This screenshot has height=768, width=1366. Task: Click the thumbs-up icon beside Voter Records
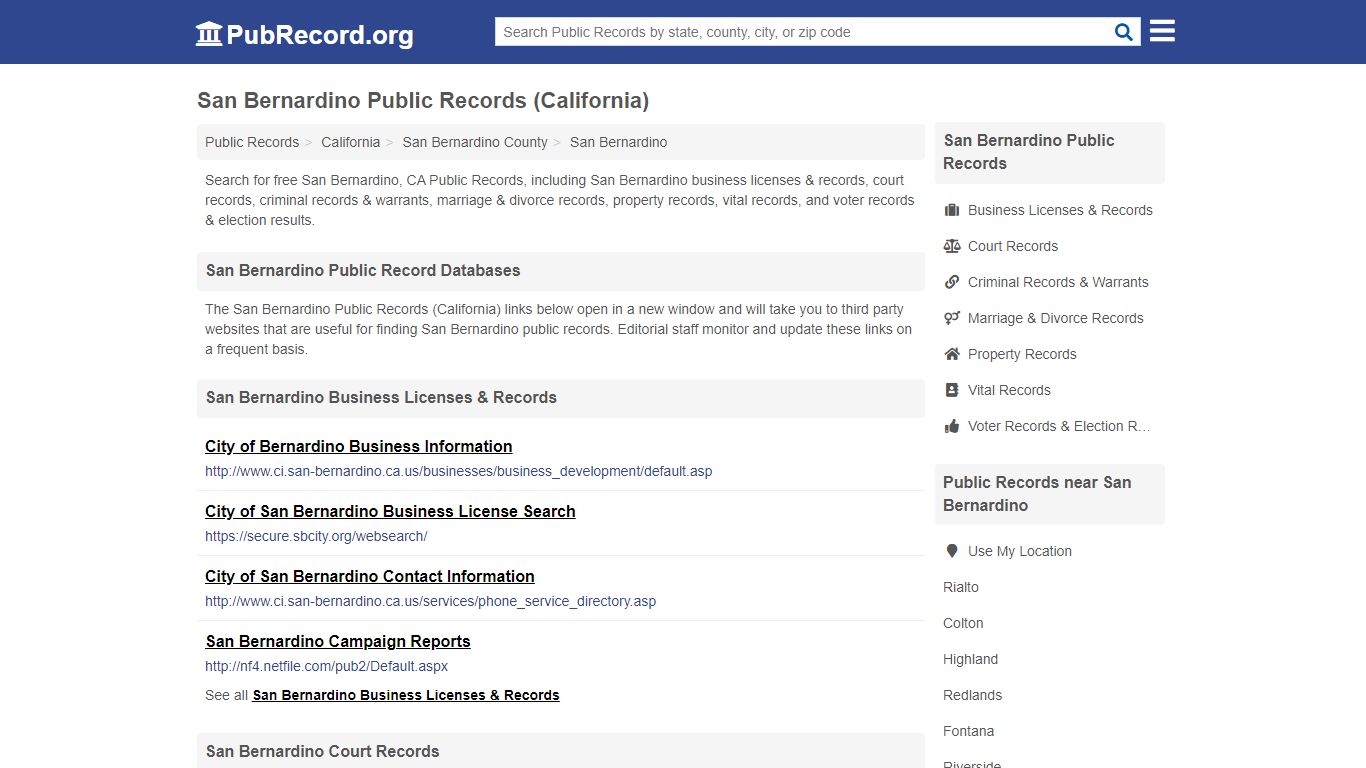[x=952, y=426]
